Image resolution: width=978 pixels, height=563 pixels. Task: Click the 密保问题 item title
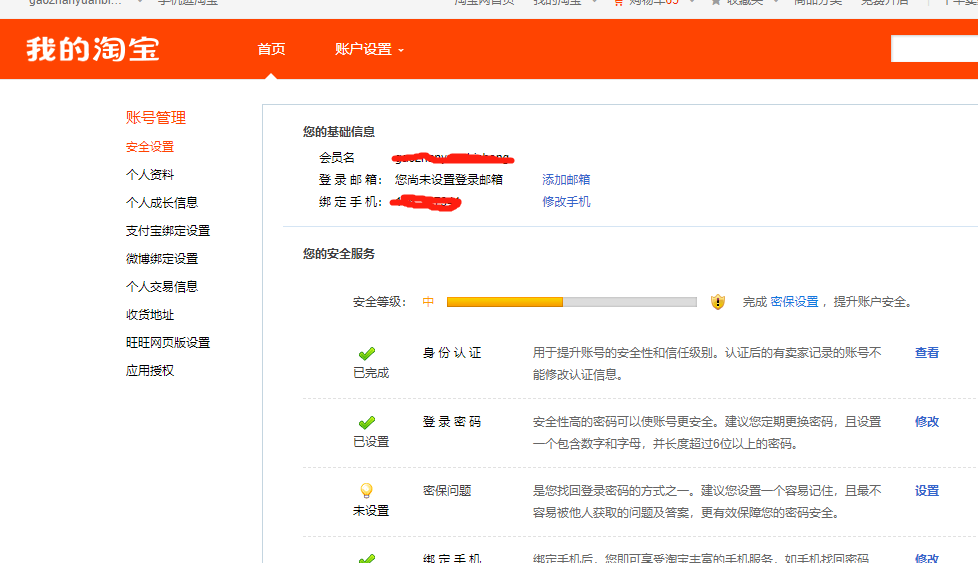click(447, 491)
